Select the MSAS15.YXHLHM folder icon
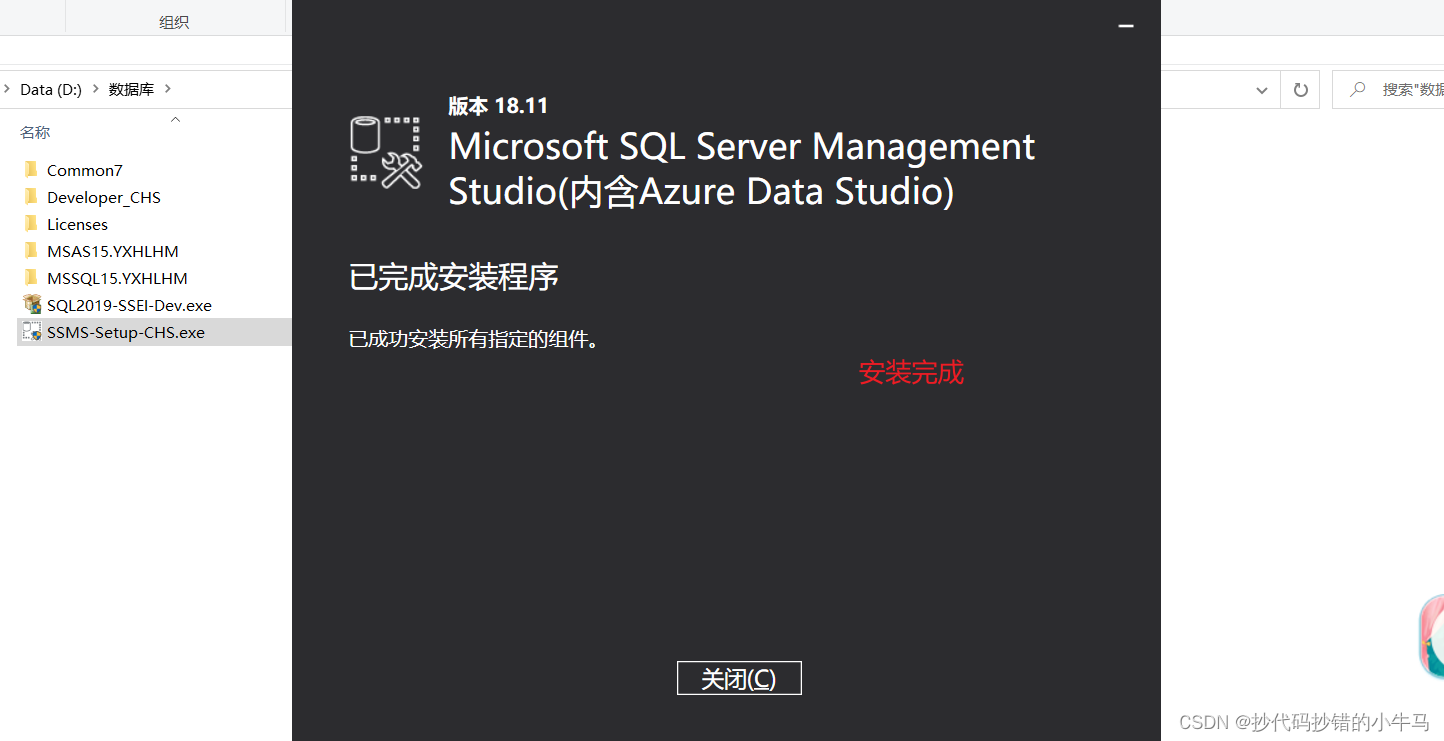The image size is (1444, 741). 31,251
